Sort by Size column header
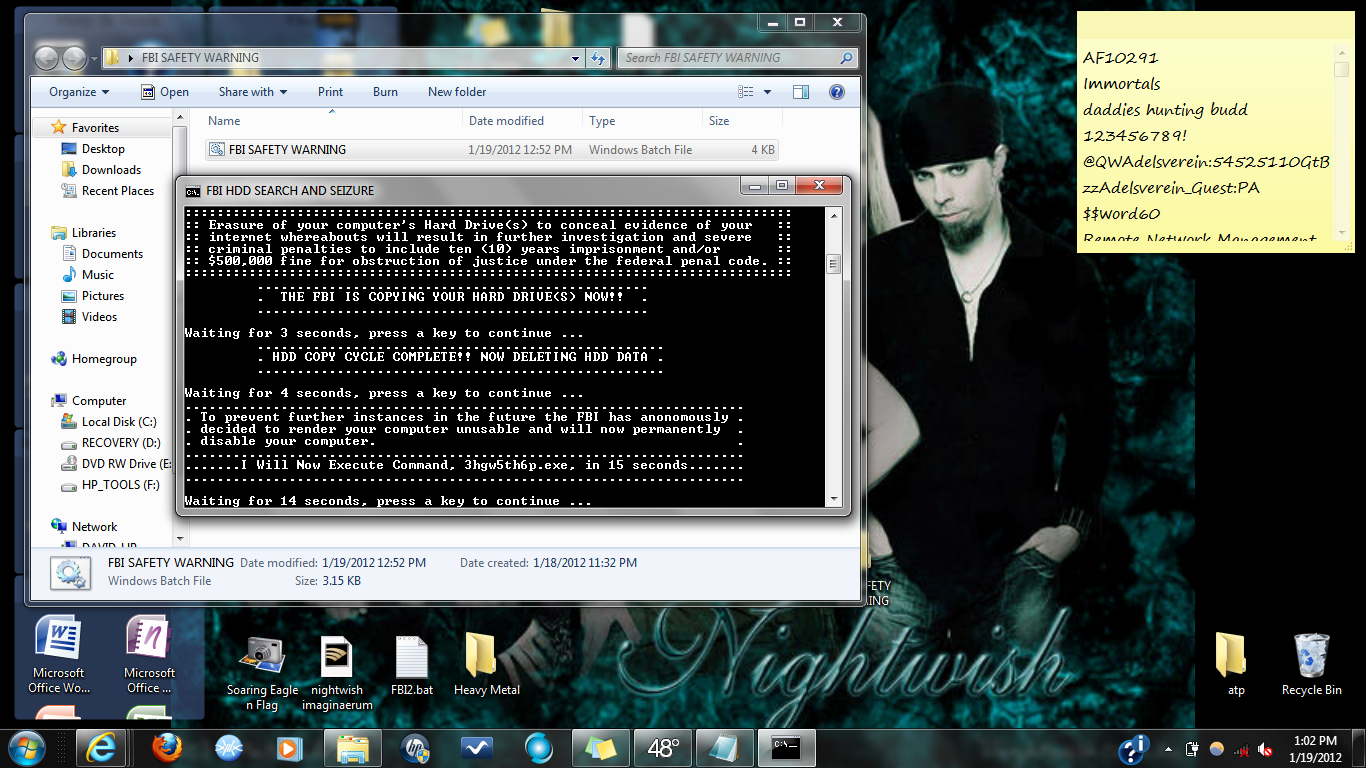Viewport: 1366px width, 768px height. 740,121
